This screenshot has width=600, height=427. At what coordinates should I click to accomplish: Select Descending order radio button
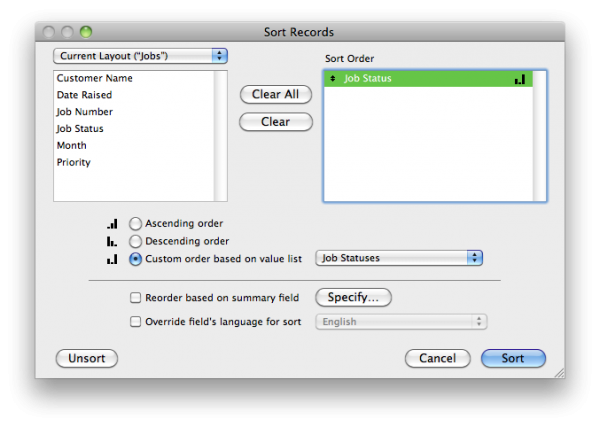click(x=135, y=241)
